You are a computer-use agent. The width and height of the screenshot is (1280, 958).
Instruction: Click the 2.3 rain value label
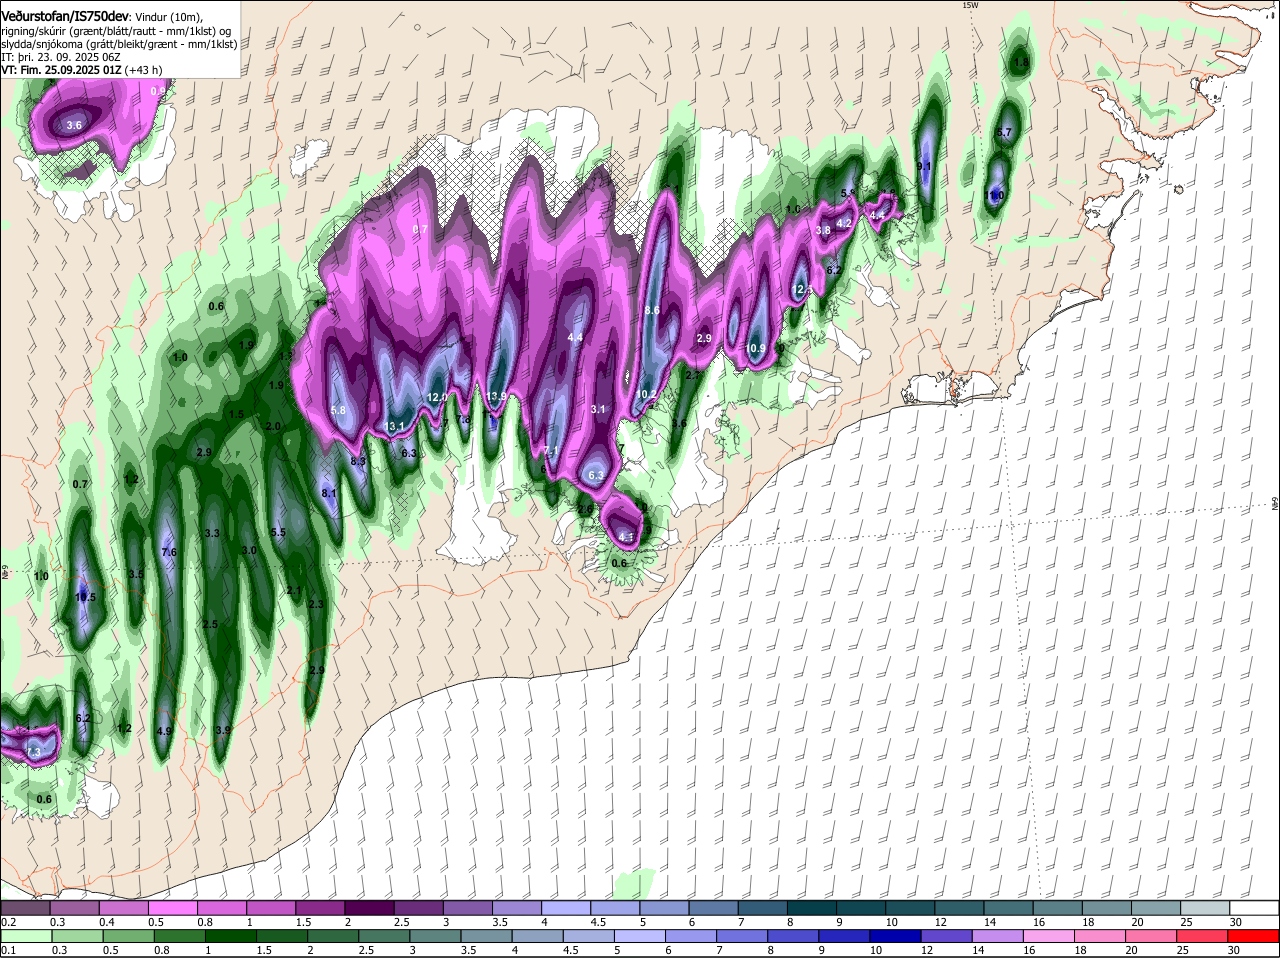click(x=317, y=604)
